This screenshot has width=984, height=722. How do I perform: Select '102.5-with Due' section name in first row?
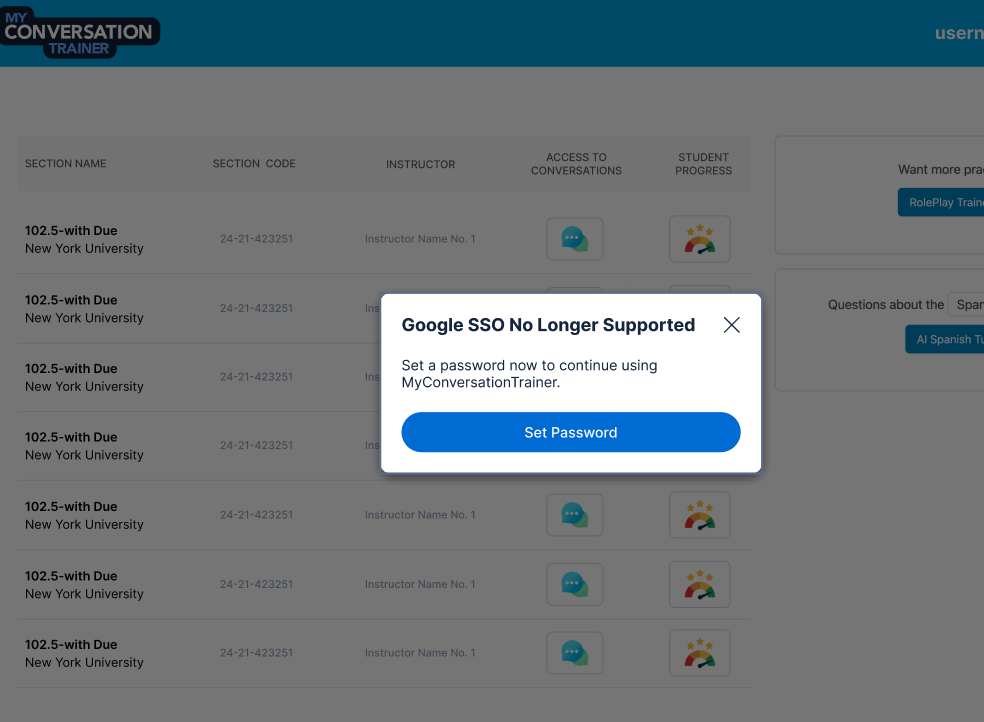coord(71,230)
